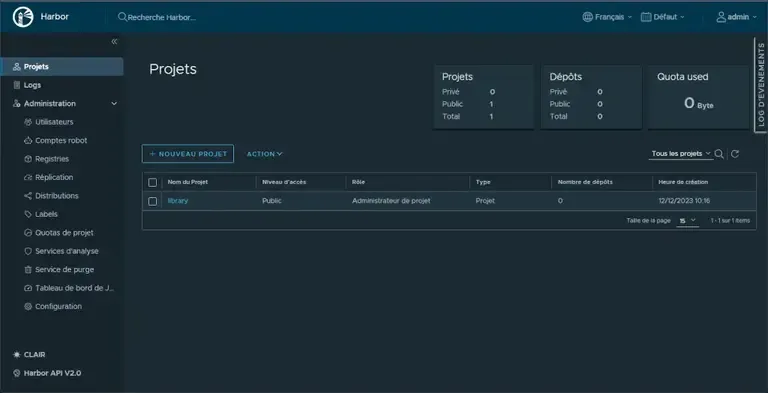Image resolution: width=768 pixels, height=393 pixels.
Task: Open Projets in the sidebar
Action: tap(62, 67)
